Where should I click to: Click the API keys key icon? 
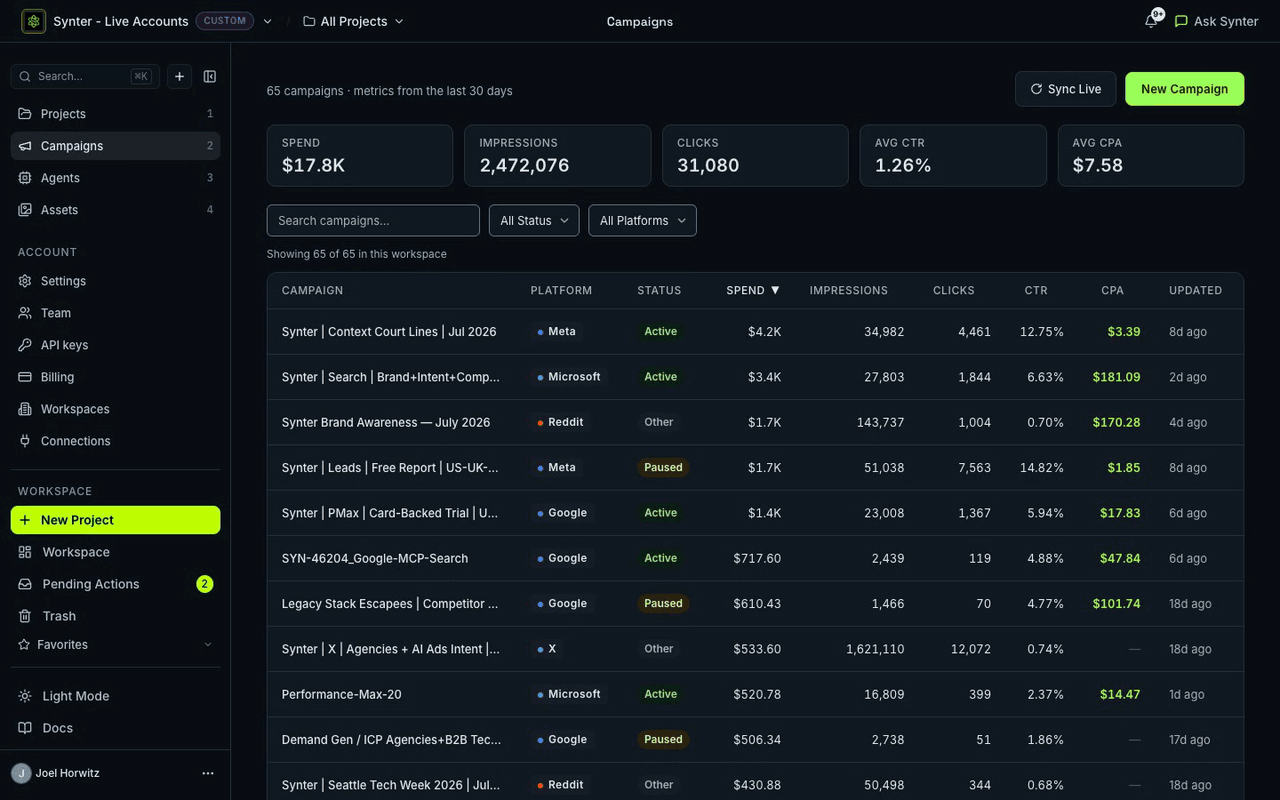coord(25,345)
